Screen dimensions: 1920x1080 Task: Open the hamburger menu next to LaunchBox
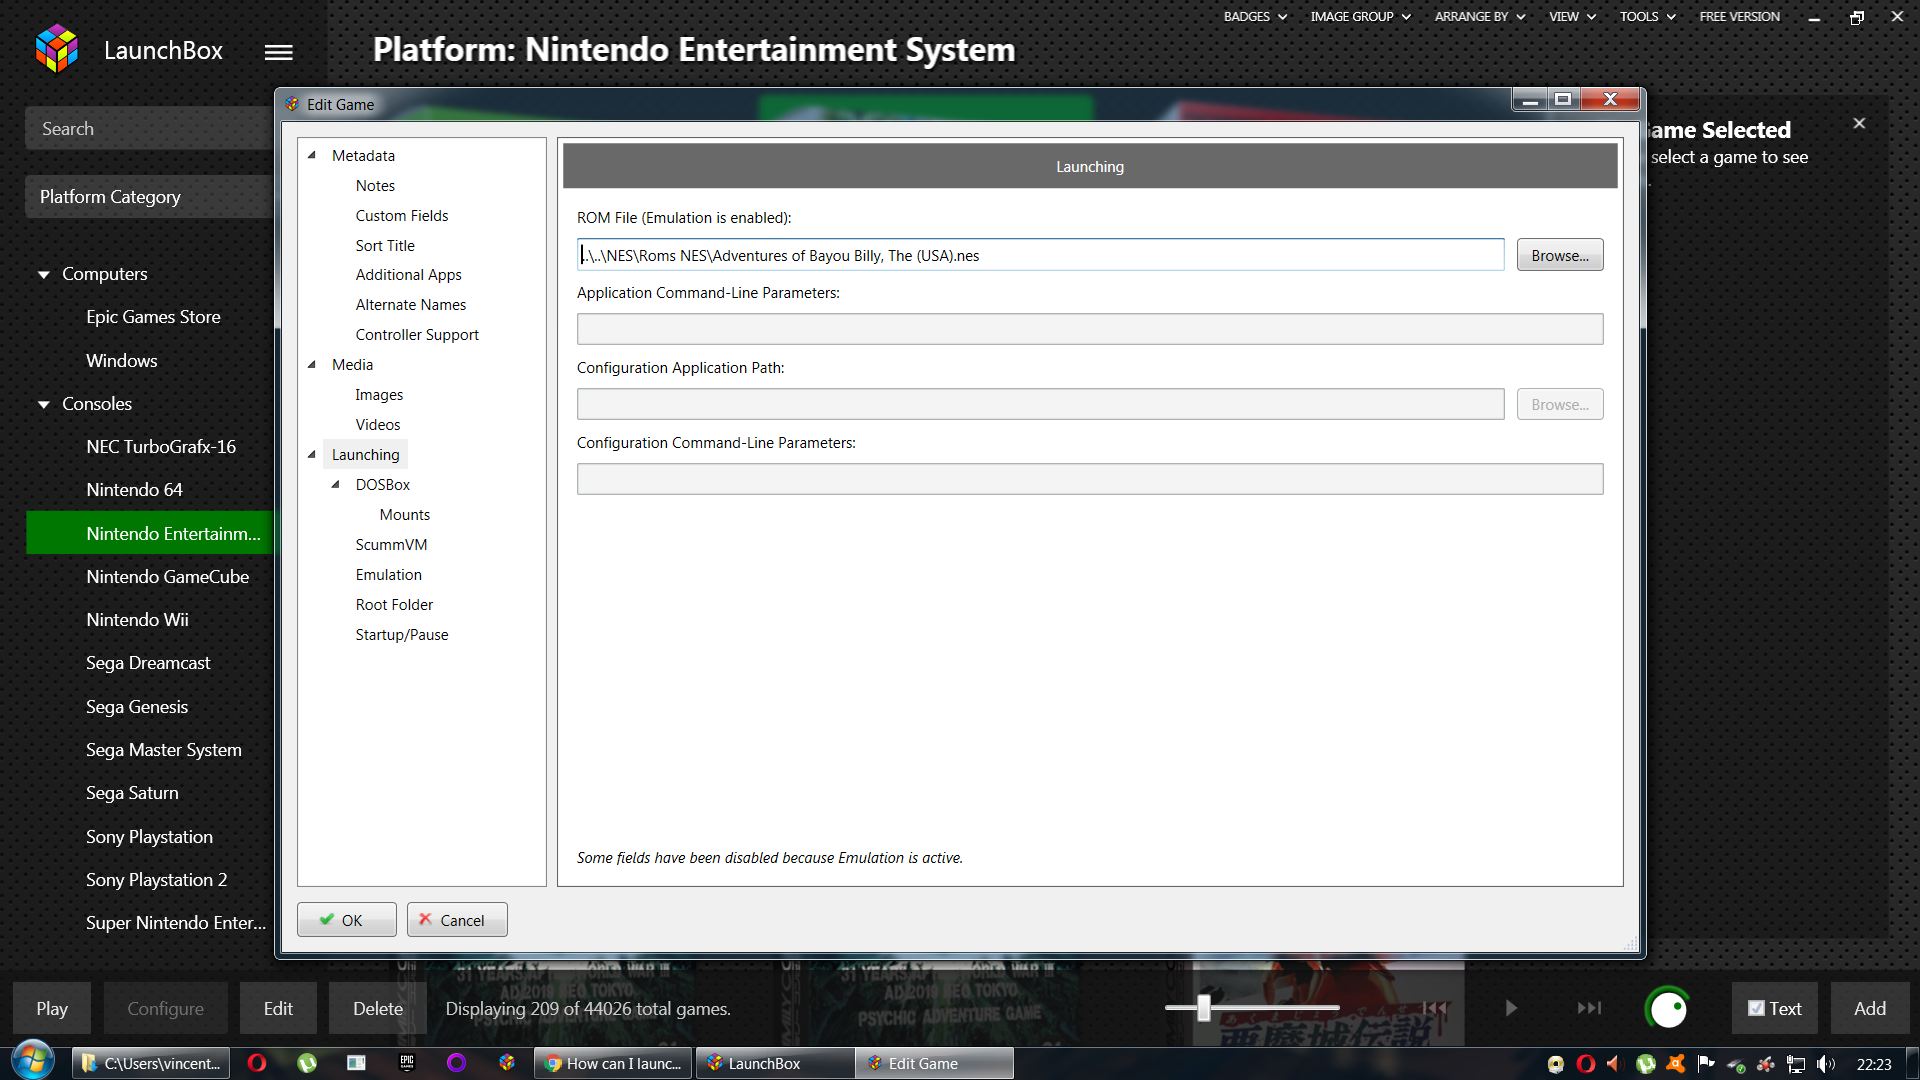pyautogui.click(x=279, y=52)
